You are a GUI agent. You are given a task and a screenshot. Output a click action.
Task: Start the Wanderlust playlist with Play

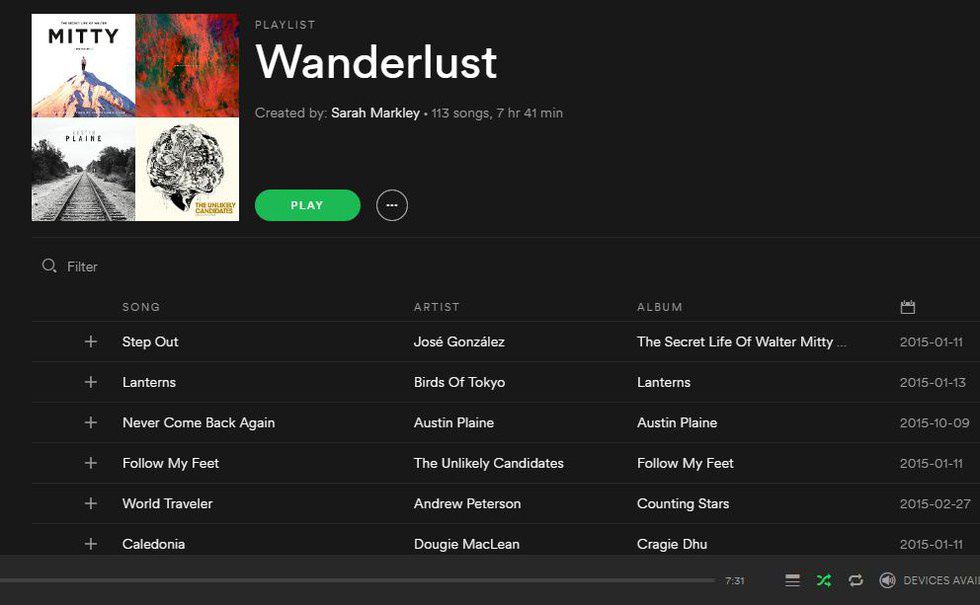pyautogui.click(x=308, y=205)
